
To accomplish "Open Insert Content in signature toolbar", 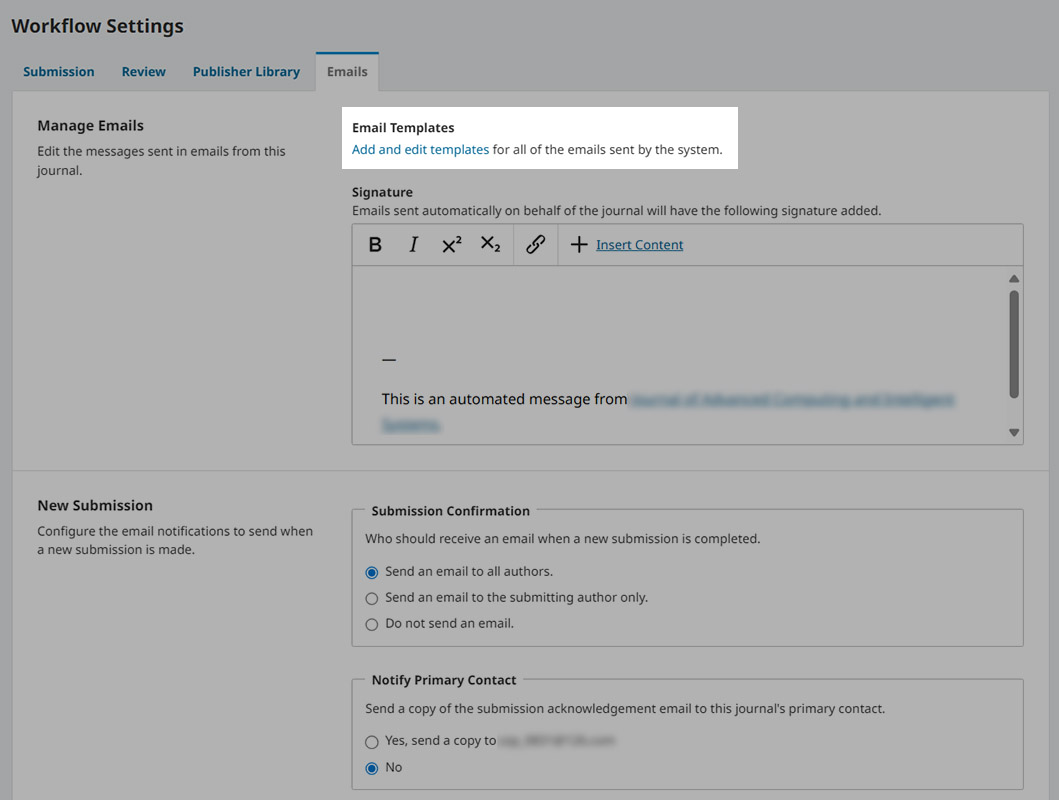I will (639, 245).
